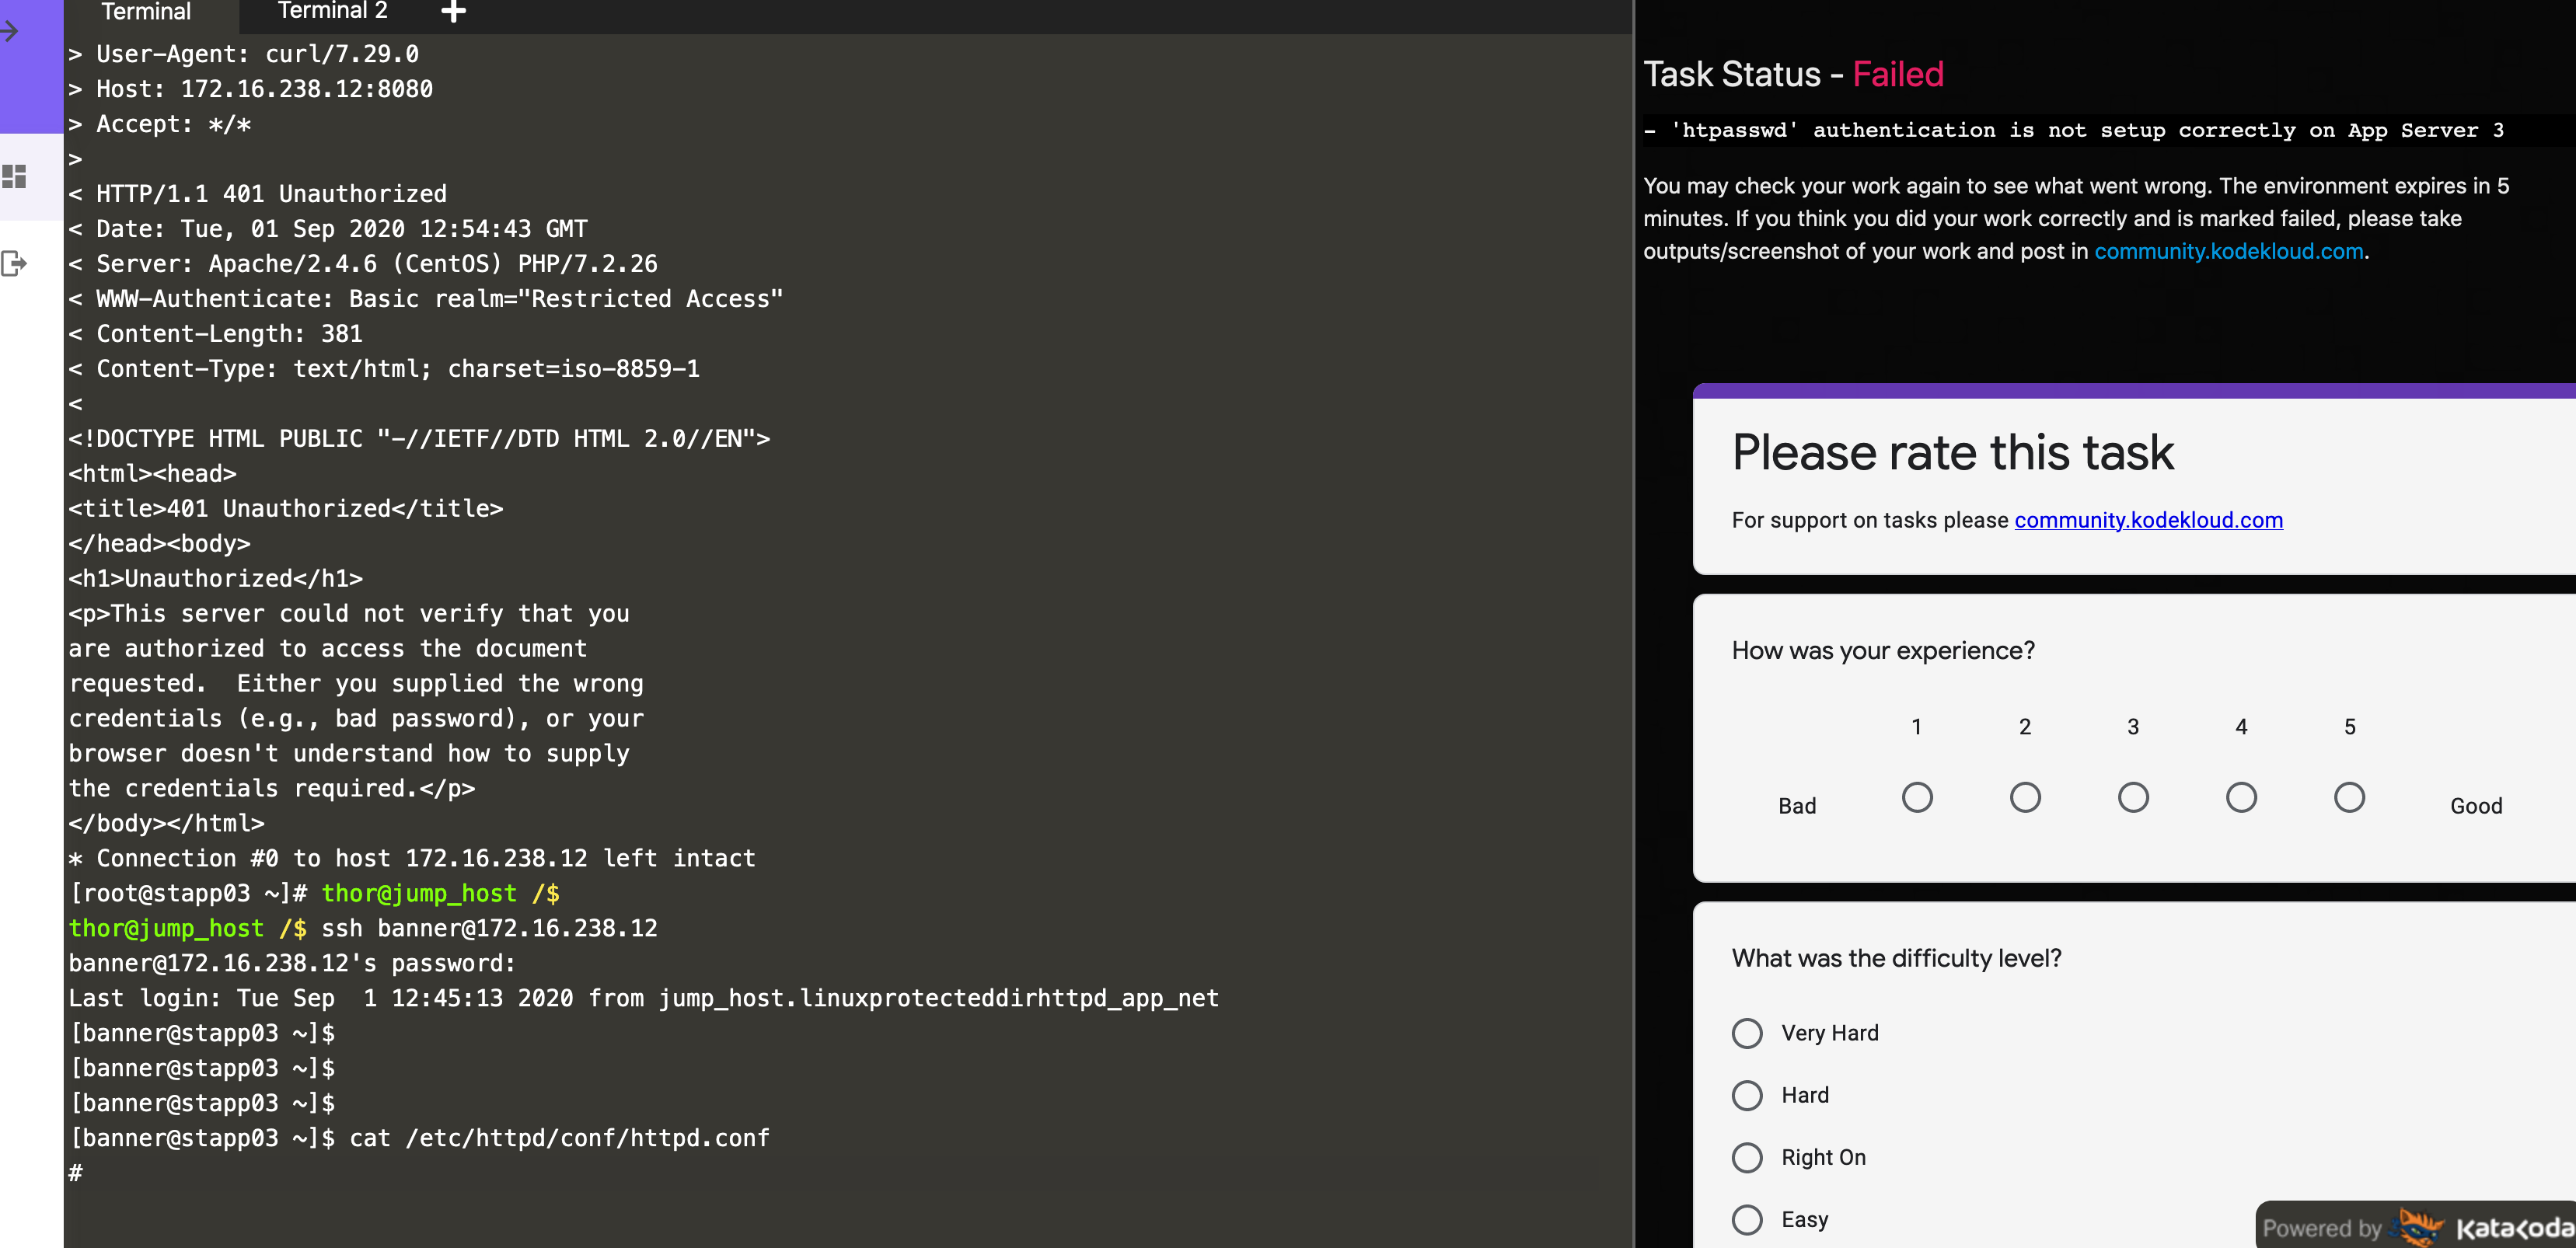Click the logout exit icon in sidebar

point(14,264)
